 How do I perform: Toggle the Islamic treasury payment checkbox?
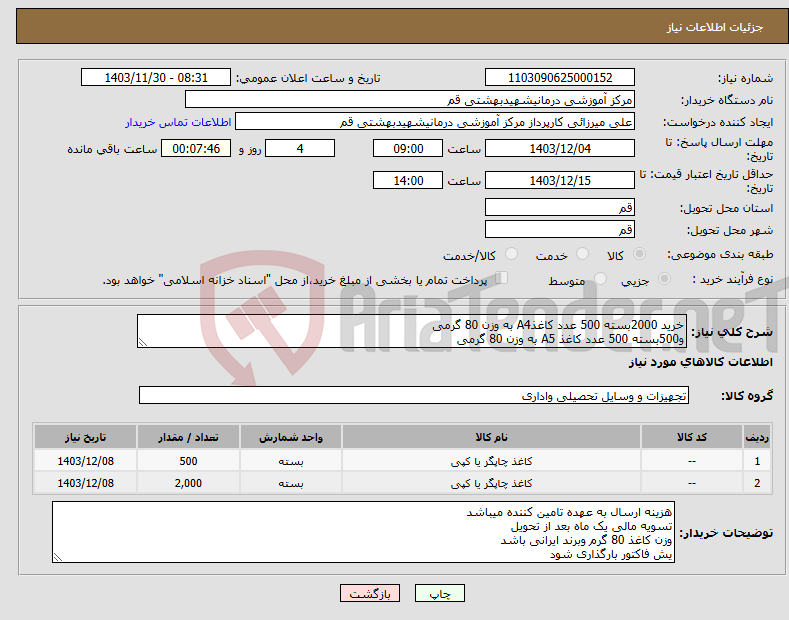point(502,278)
